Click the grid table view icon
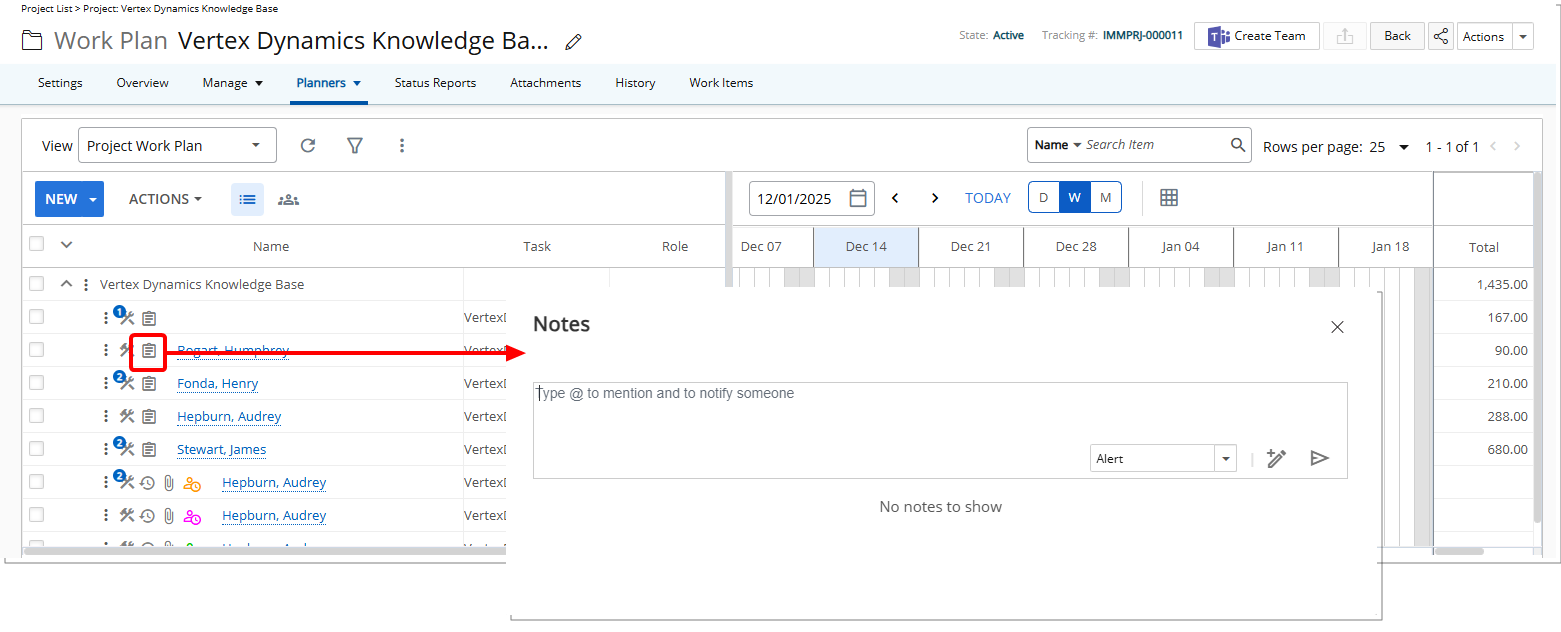 1168,198
